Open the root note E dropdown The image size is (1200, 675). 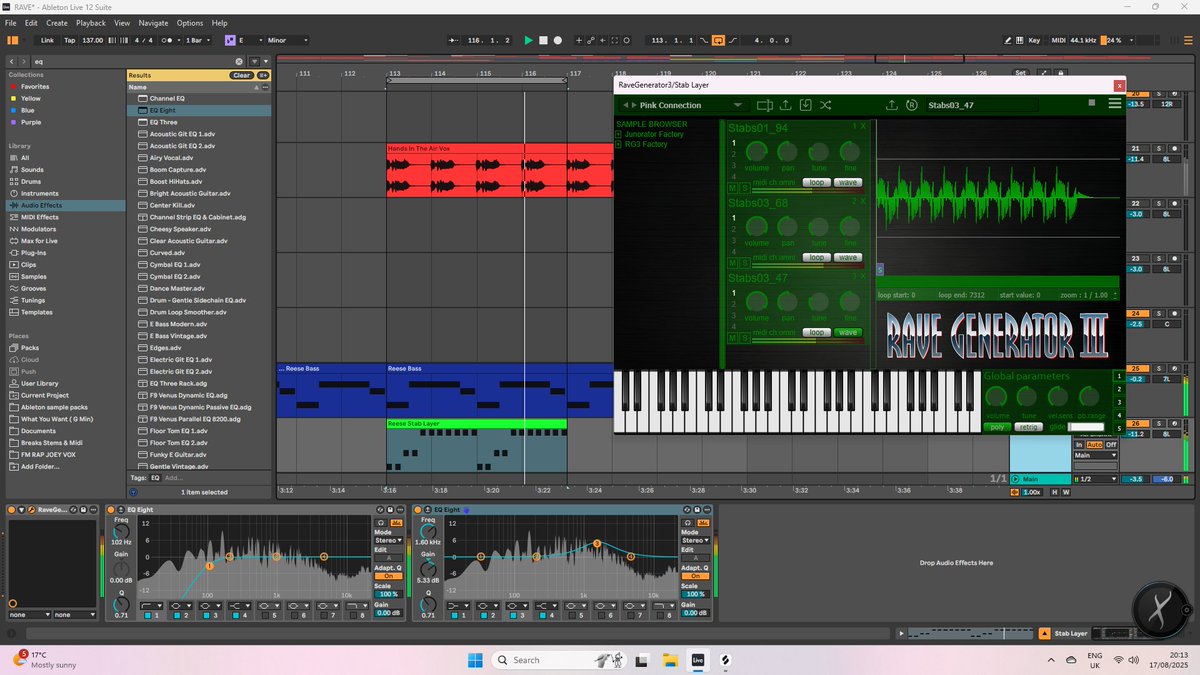click(249, 40)
